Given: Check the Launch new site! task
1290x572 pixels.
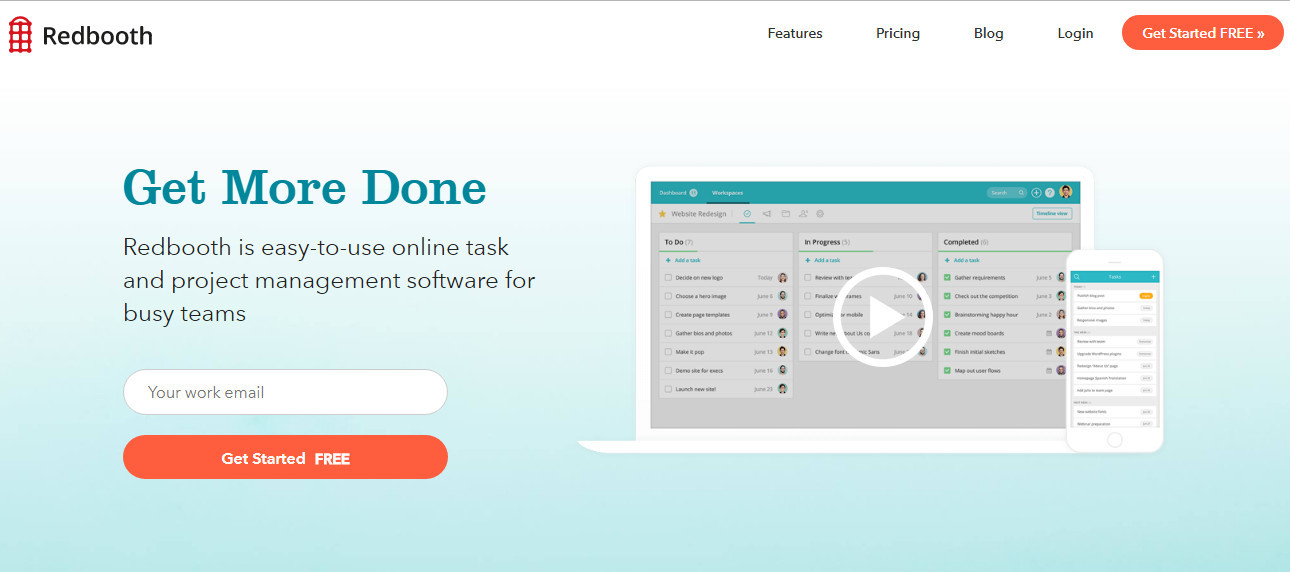Looking at the screenshot, I should [668, 389].
